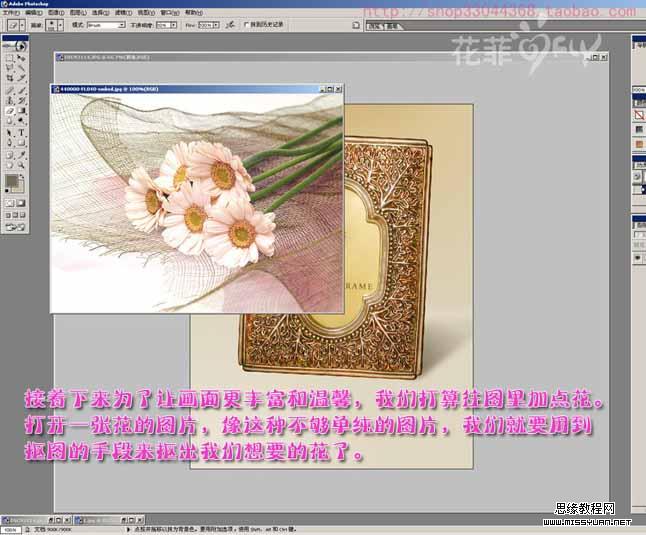Select the Clone Stamp tool
Viewport: 646px width, 535px height.
pos(9,100)
